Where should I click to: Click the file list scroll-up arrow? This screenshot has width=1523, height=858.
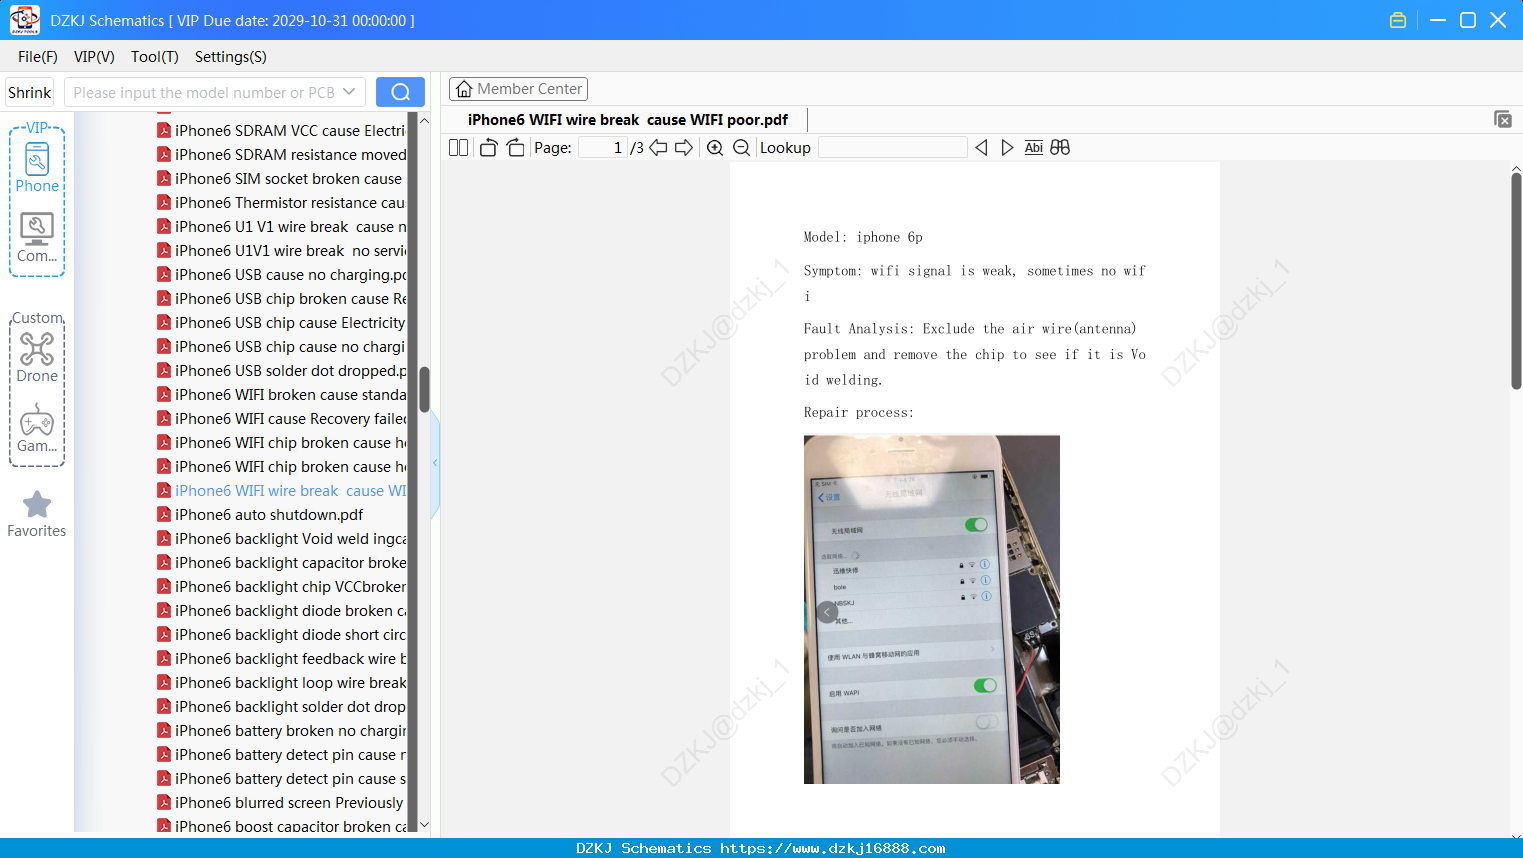pyautogui.click(x=424, y=121)
